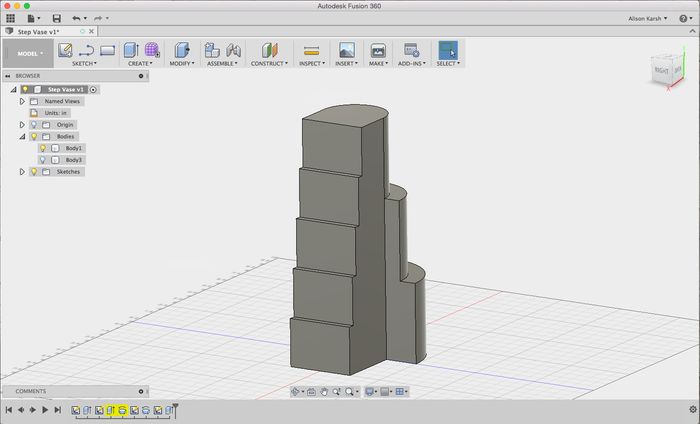Click the ViewCube RIGHT face
Screen dimensions: 700x424
click(662, 71)
